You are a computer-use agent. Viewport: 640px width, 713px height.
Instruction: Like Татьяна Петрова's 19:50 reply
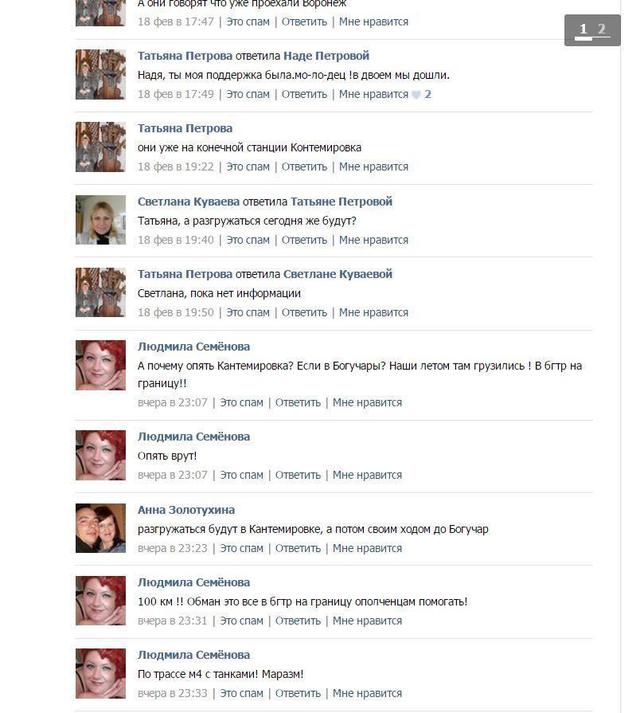(373, 313)
